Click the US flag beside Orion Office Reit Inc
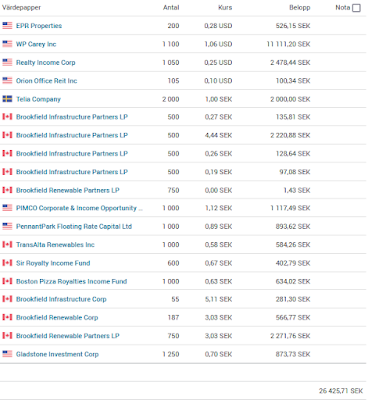This screenshot has width=368, height=400. [7, 80]
